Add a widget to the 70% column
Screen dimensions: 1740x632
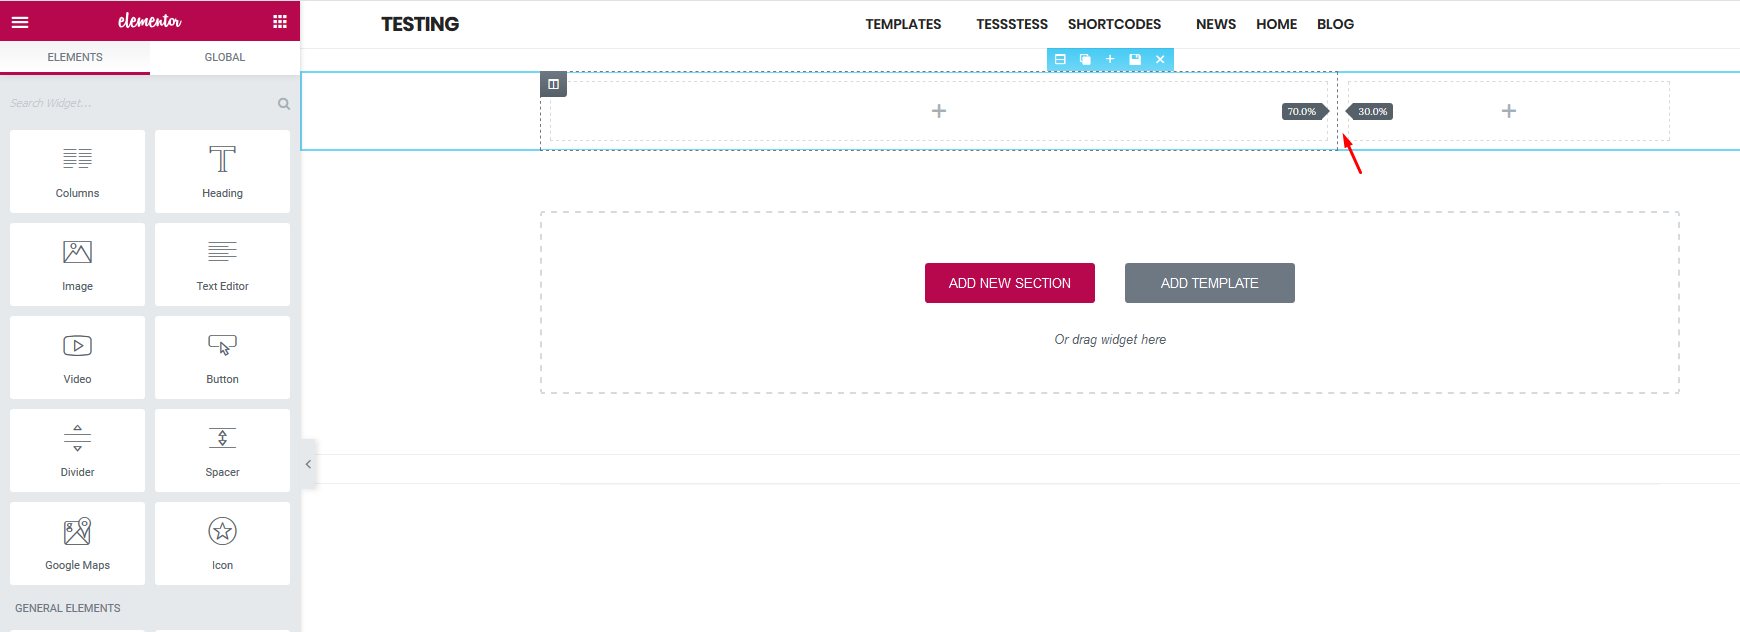[938, 111]
